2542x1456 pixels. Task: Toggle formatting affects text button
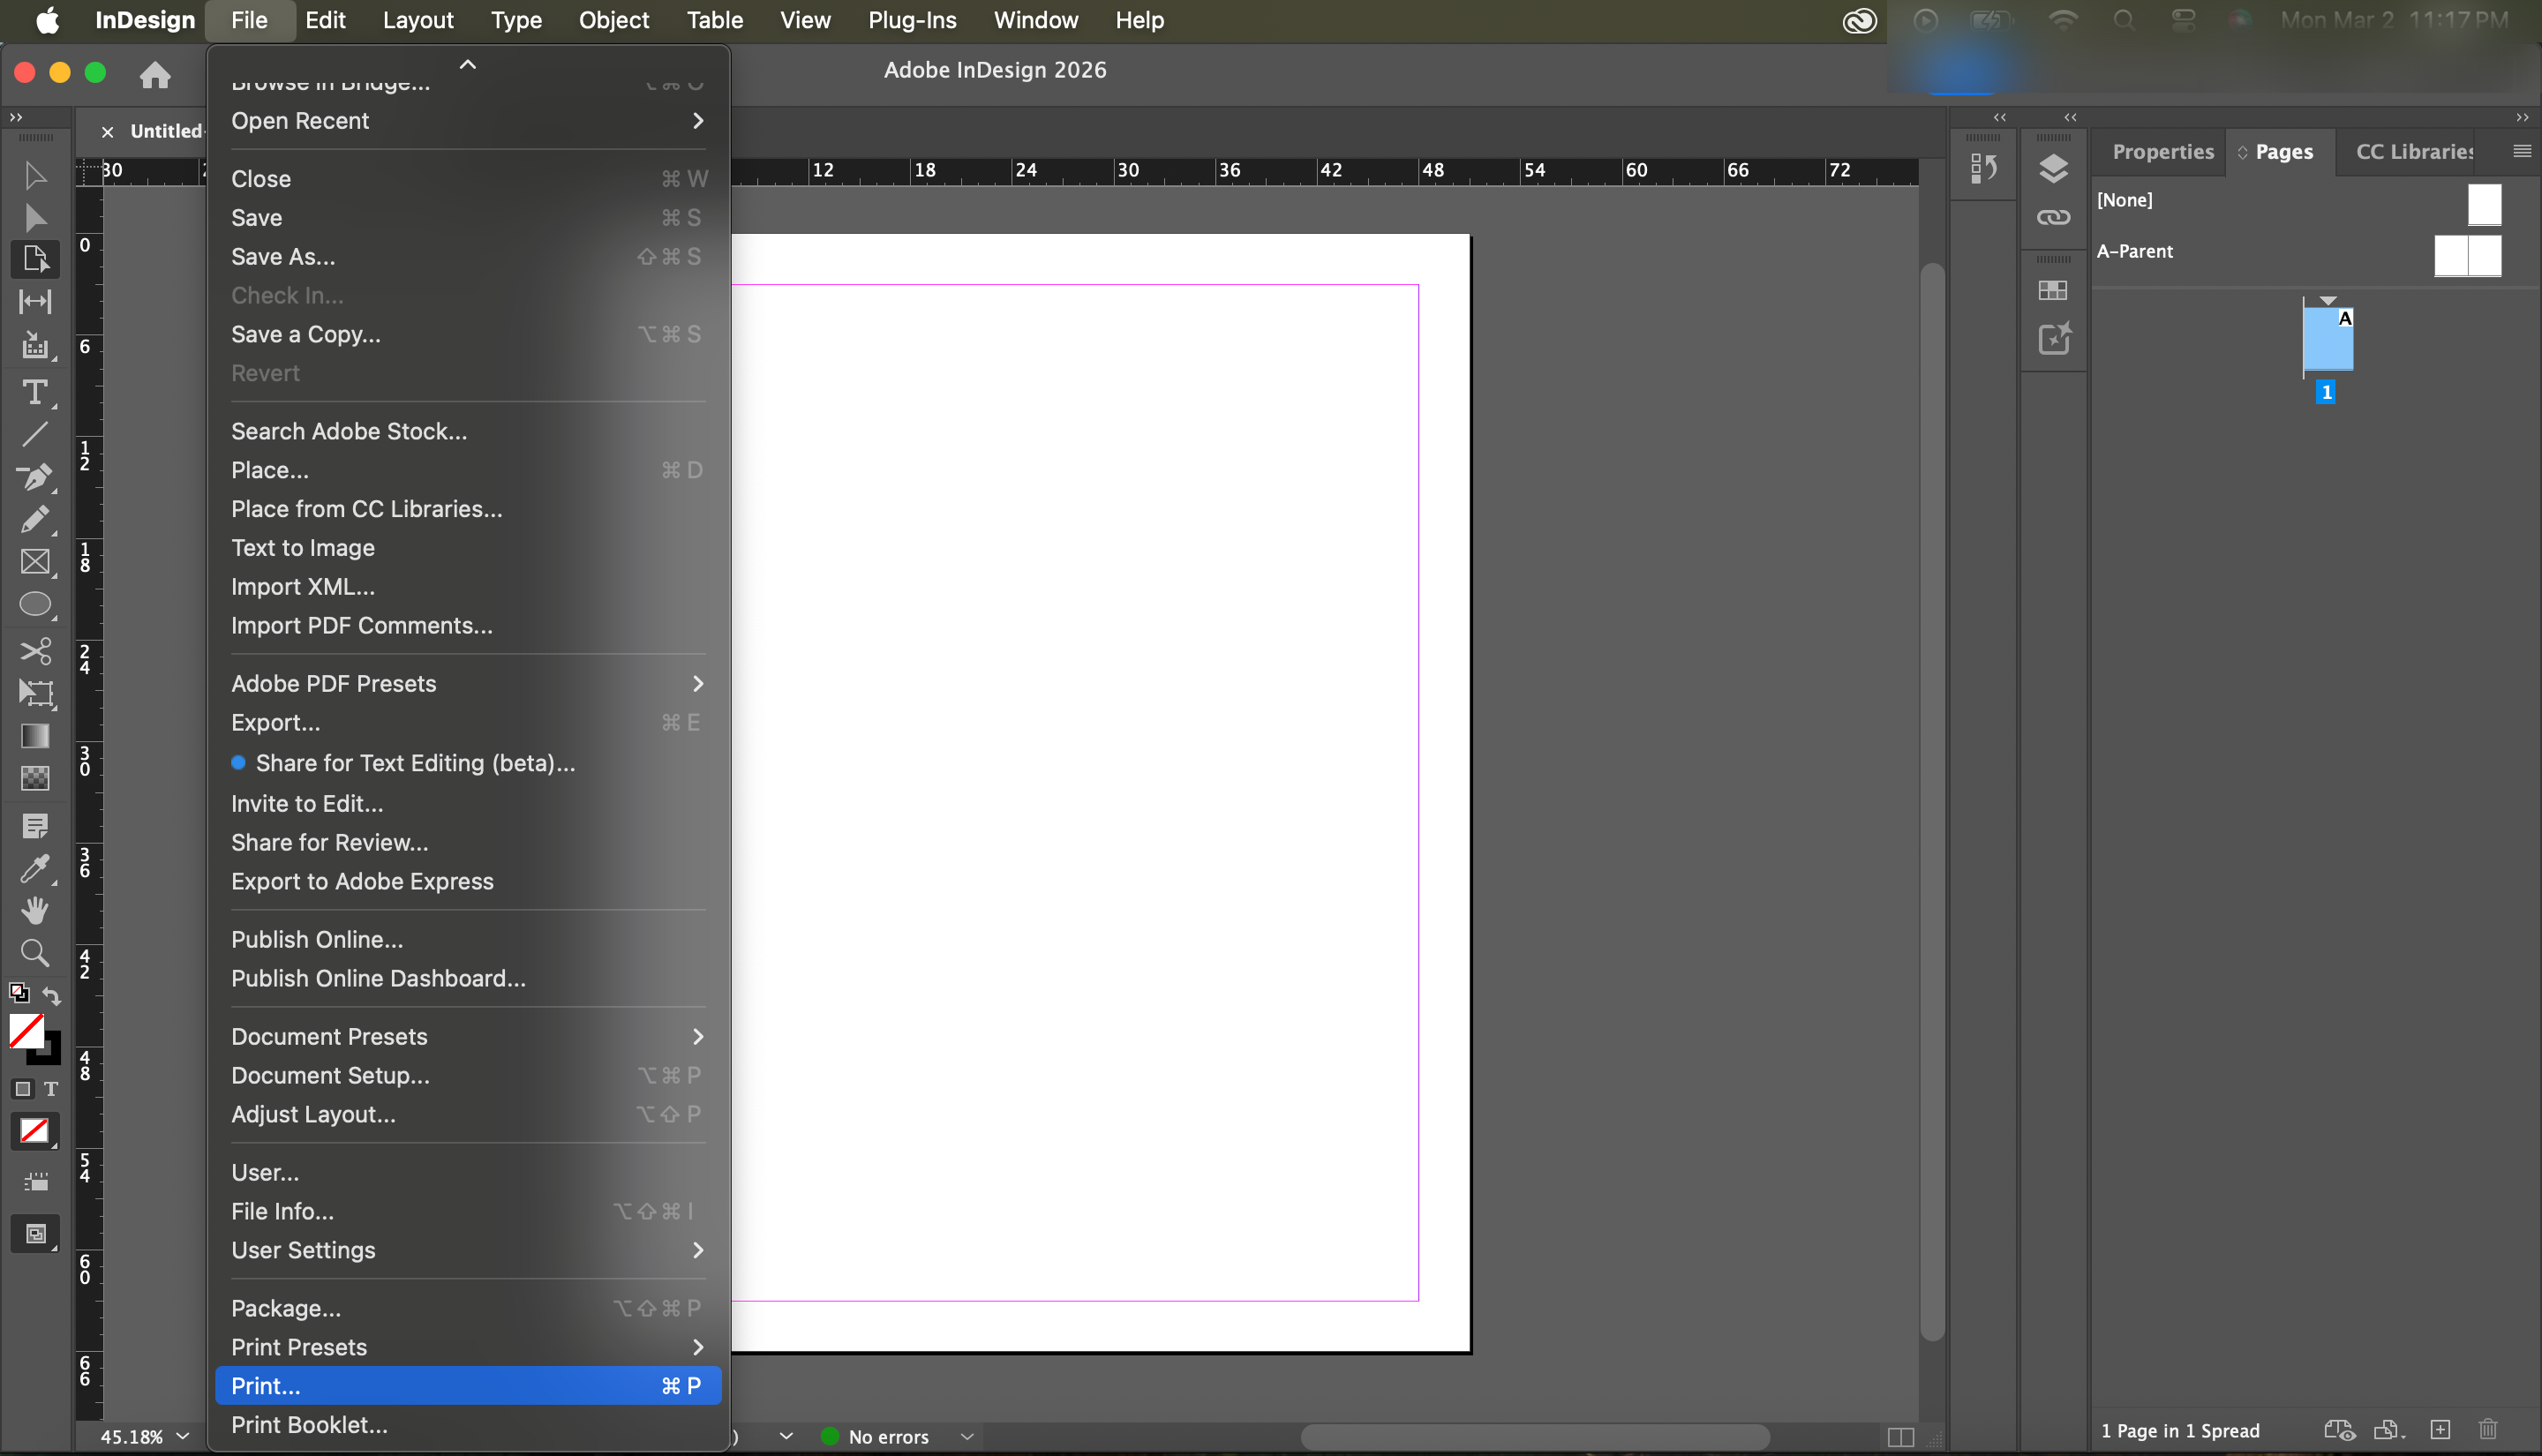point(51,1089)
